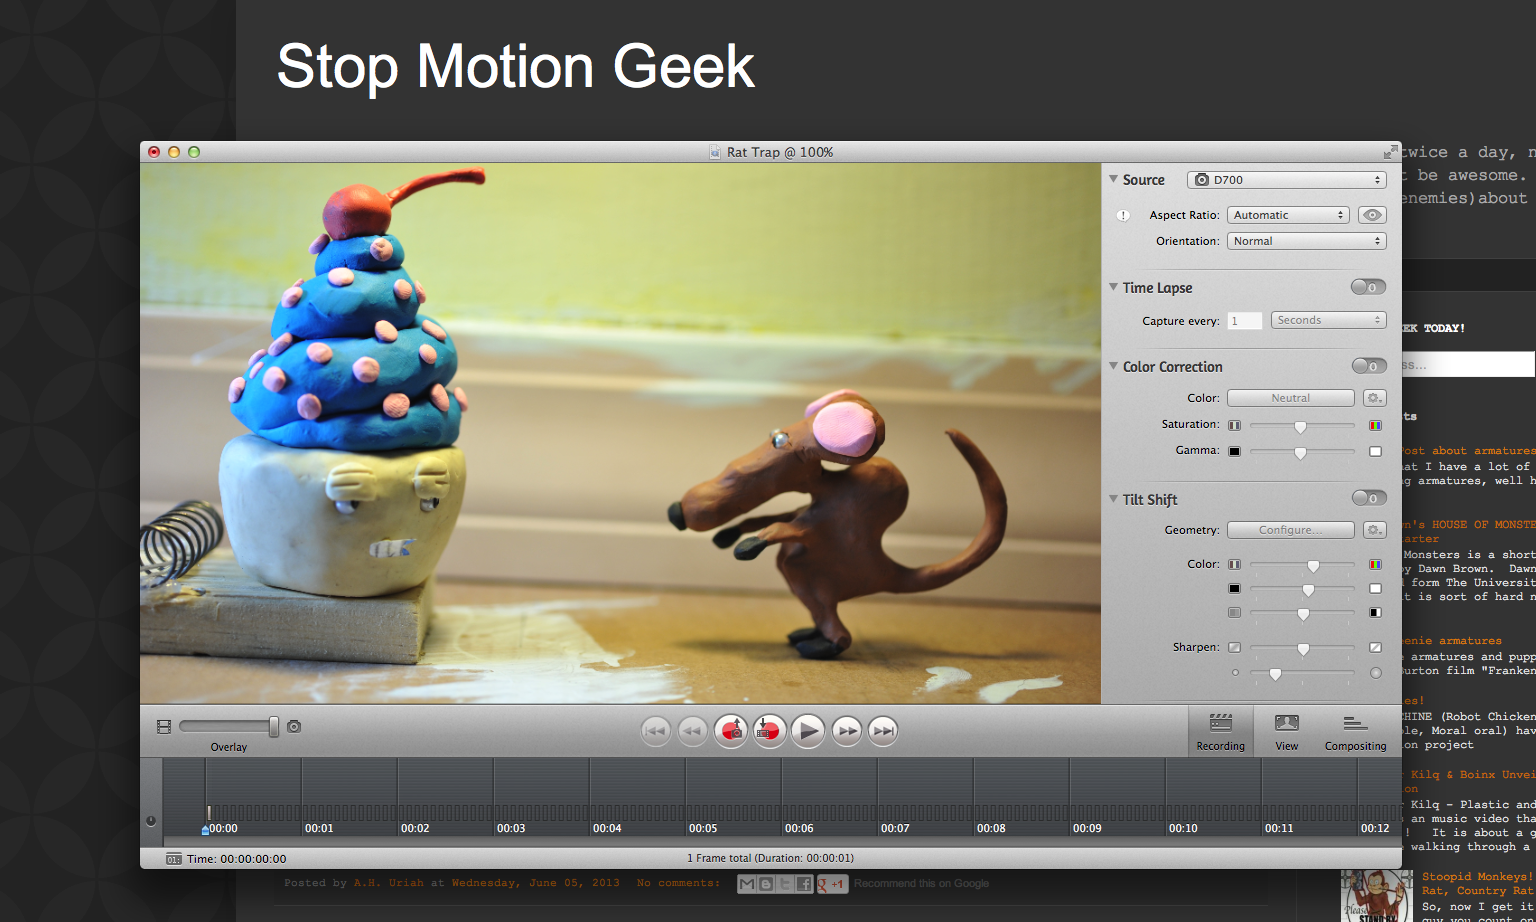The height and width of the screenshot is (922, 1536).
Task: Click the high-sharpen icon right of the Sharpen slider
Action: coord(1375,647)
